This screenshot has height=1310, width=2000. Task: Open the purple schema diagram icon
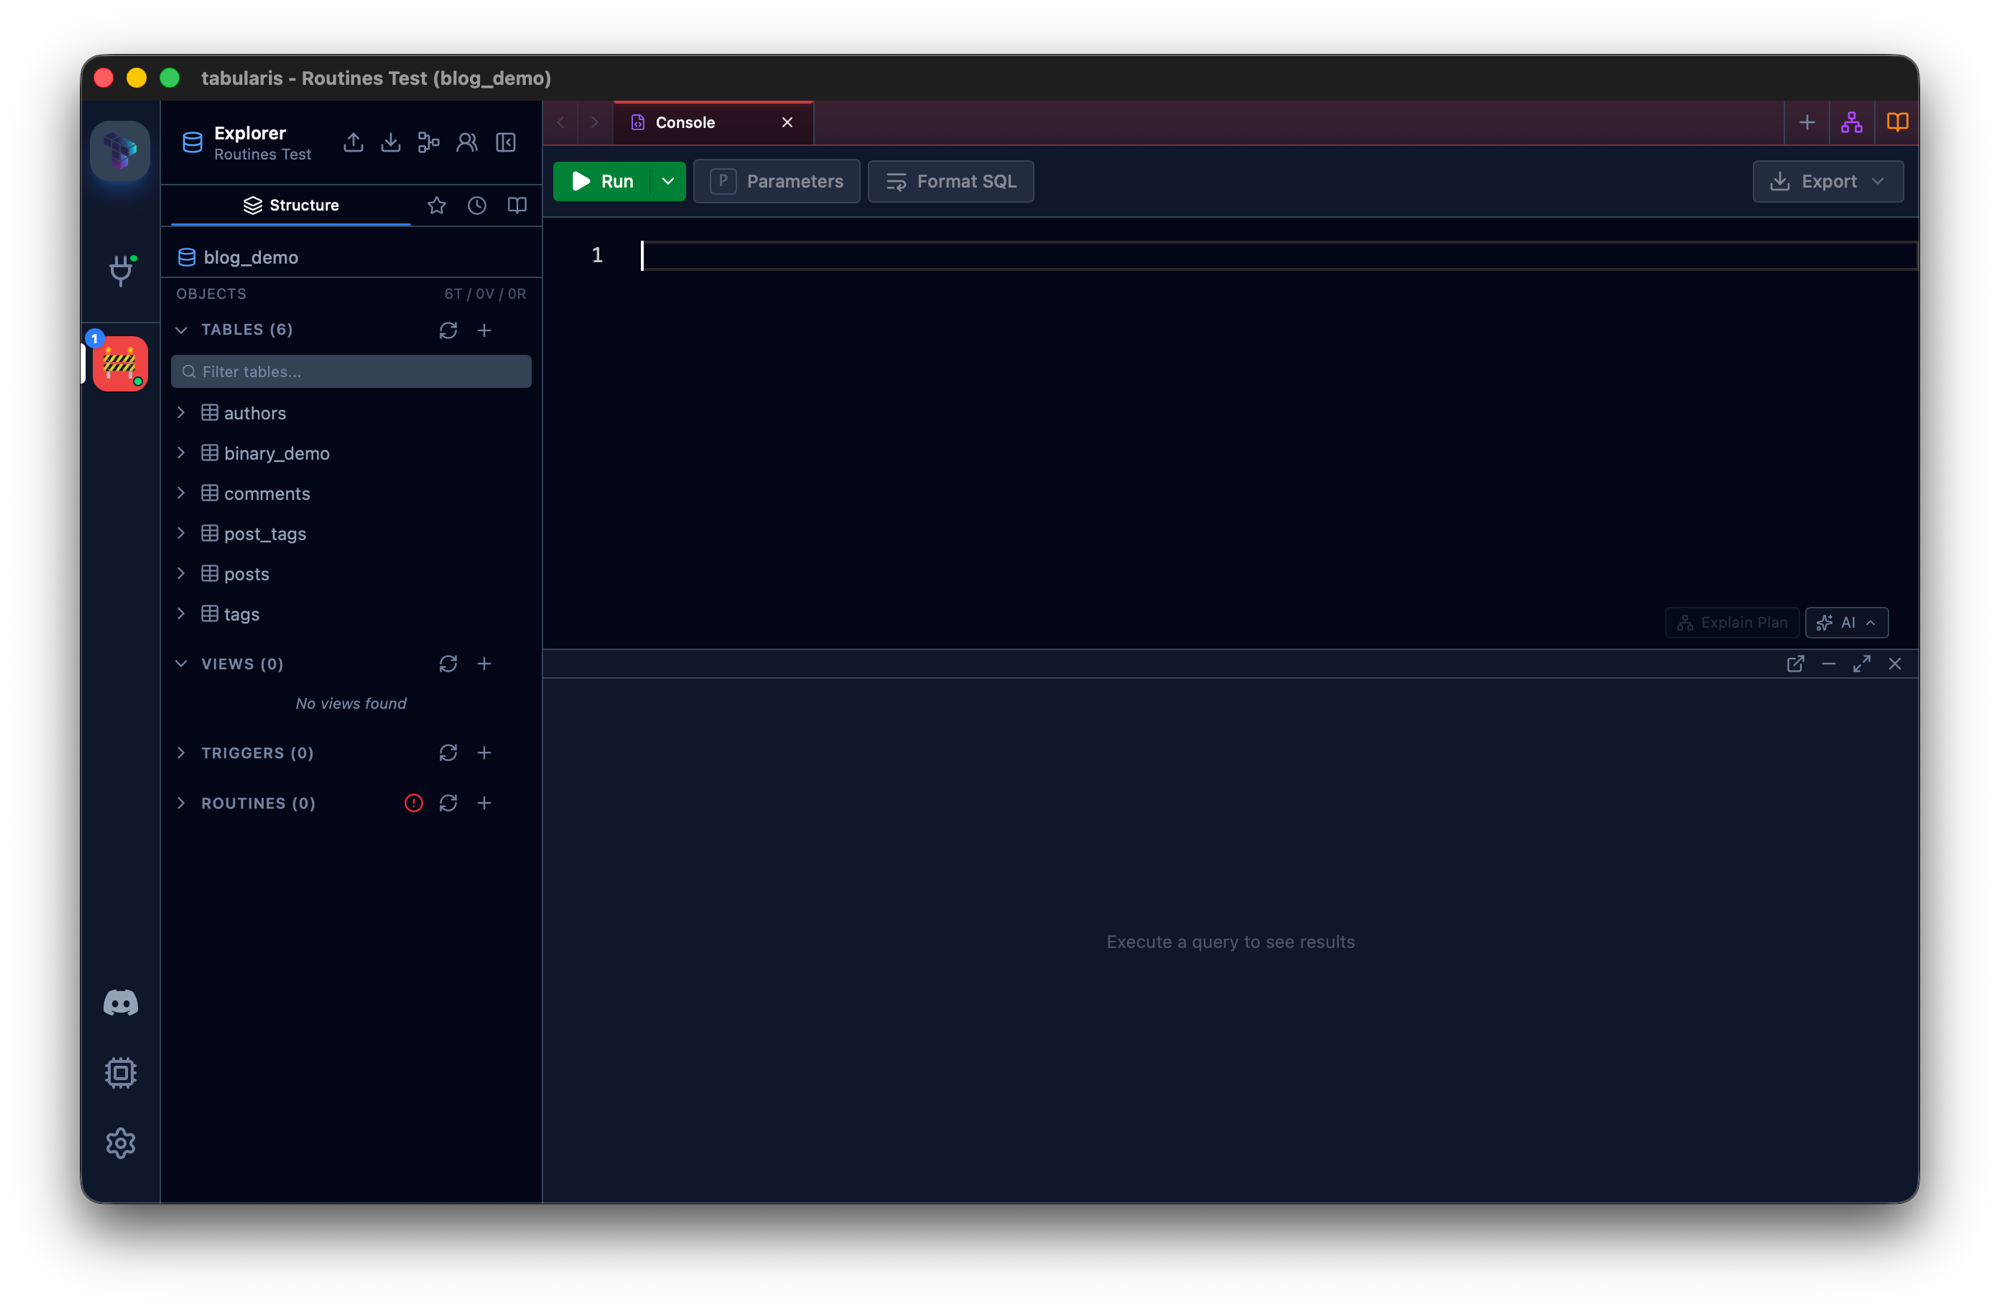point(1852,122)
